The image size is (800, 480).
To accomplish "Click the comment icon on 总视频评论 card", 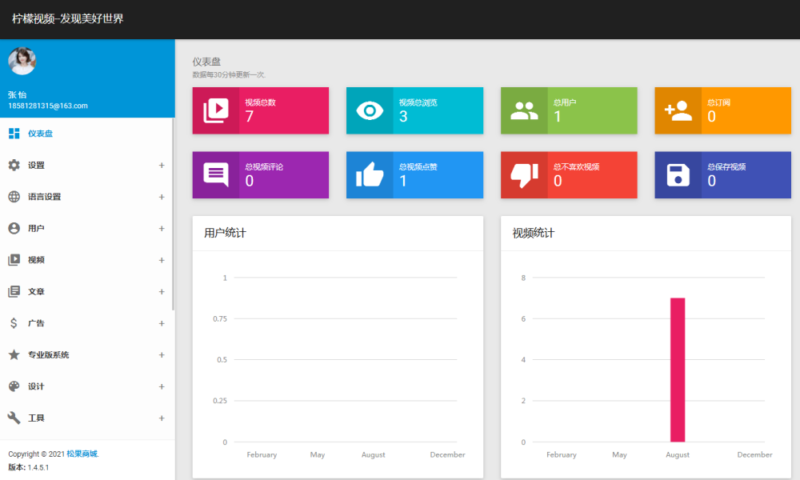I will [216, 175].
